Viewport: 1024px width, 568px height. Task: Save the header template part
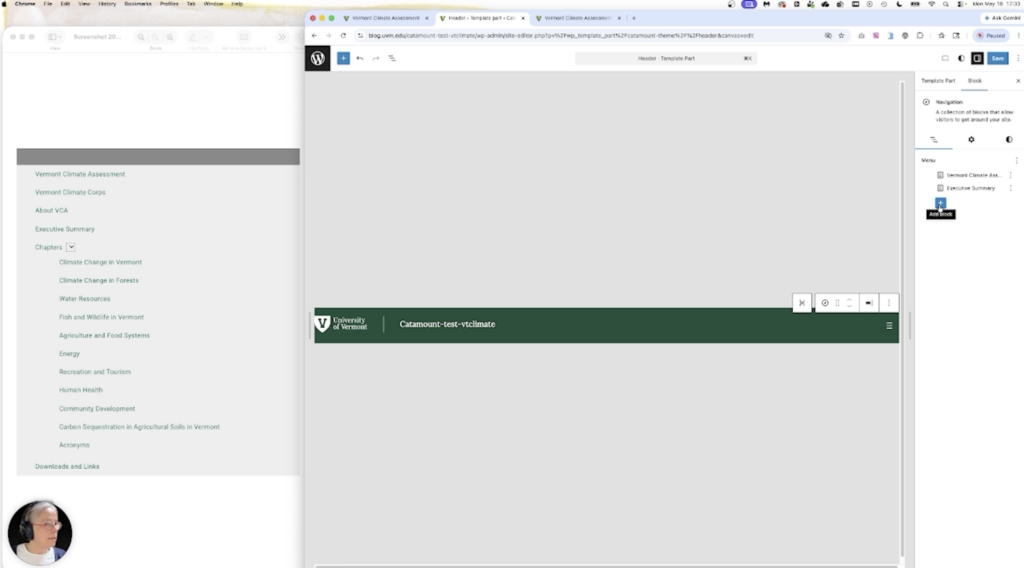[x=997, y=58]
